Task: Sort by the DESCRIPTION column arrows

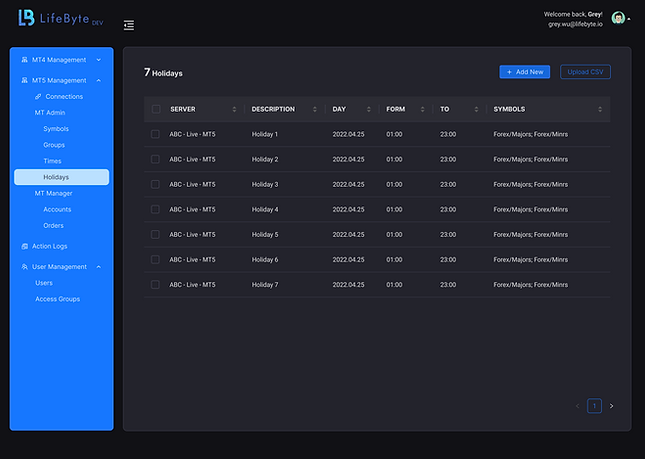Action: pos(315,109)
